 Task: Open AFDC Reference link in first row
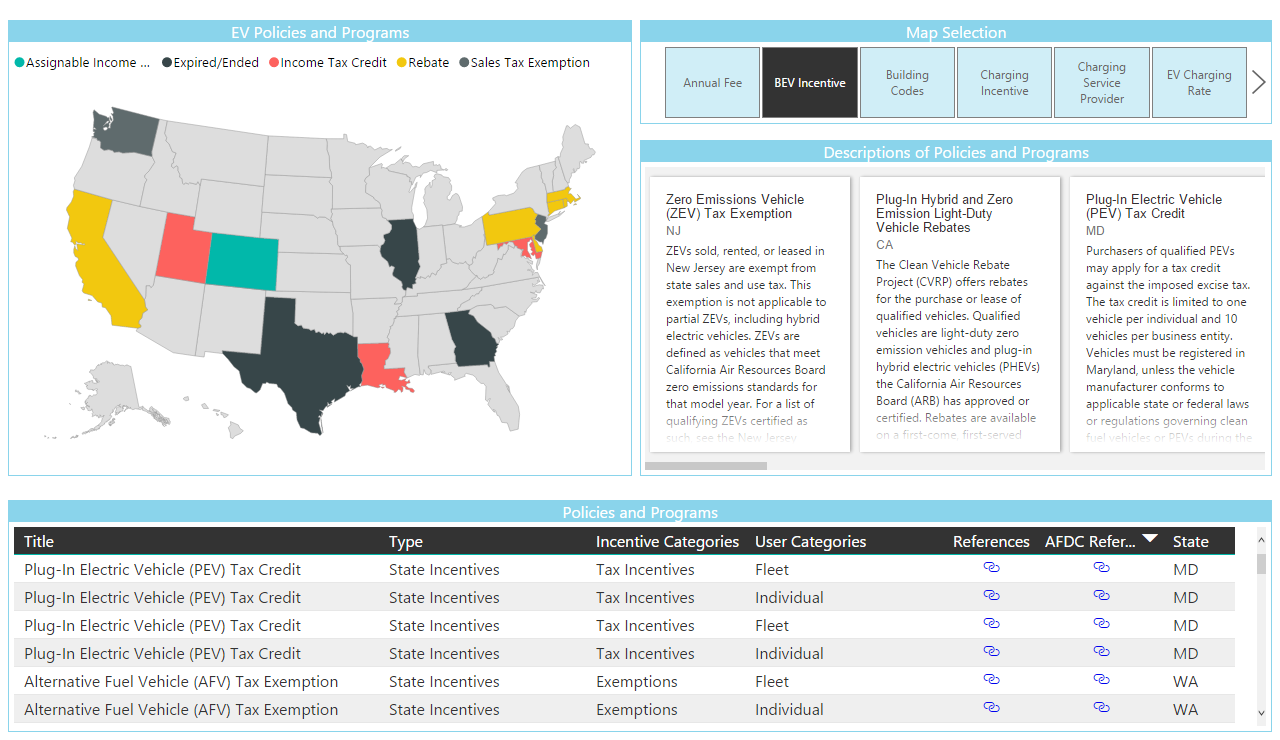[x=1101, y=568]
